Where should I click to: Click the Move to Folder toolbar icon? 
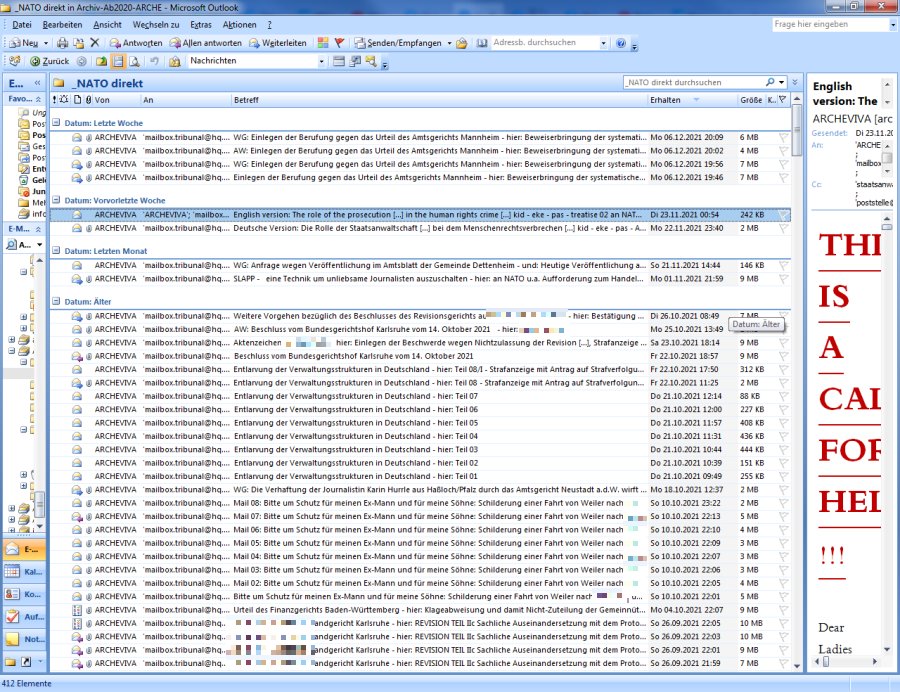pyautogui.click(x=79, y=43)
